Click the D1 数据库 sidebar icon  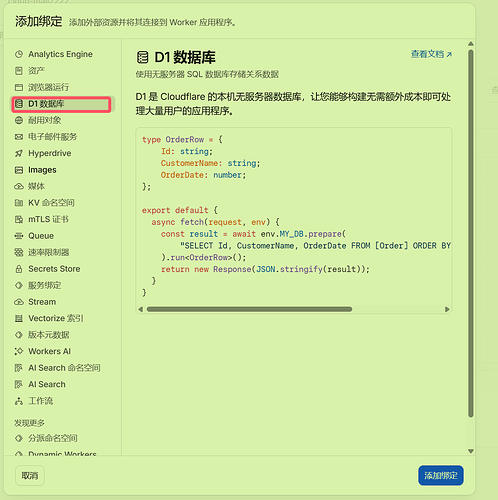pos(19,104)
